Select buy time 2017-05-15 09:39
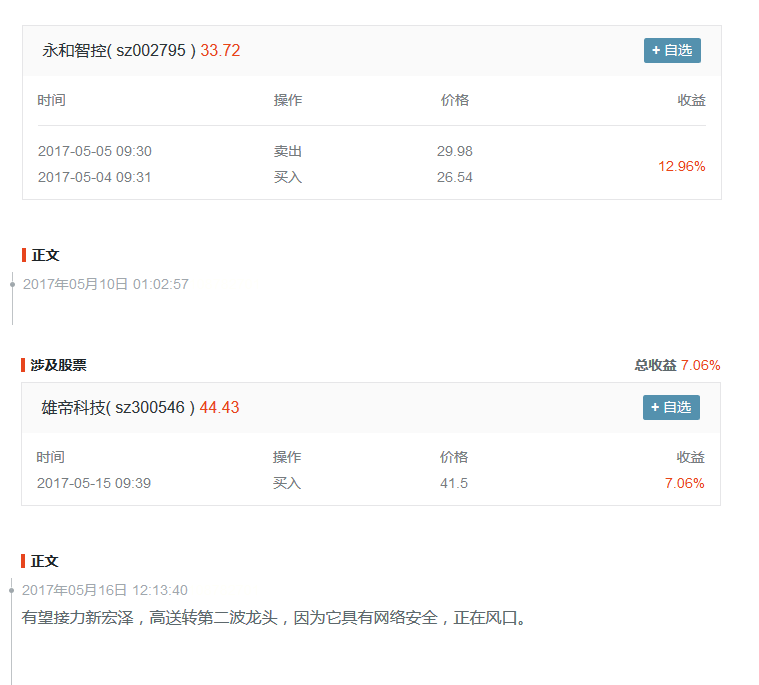759x685 pixels. tap(94, 483)
